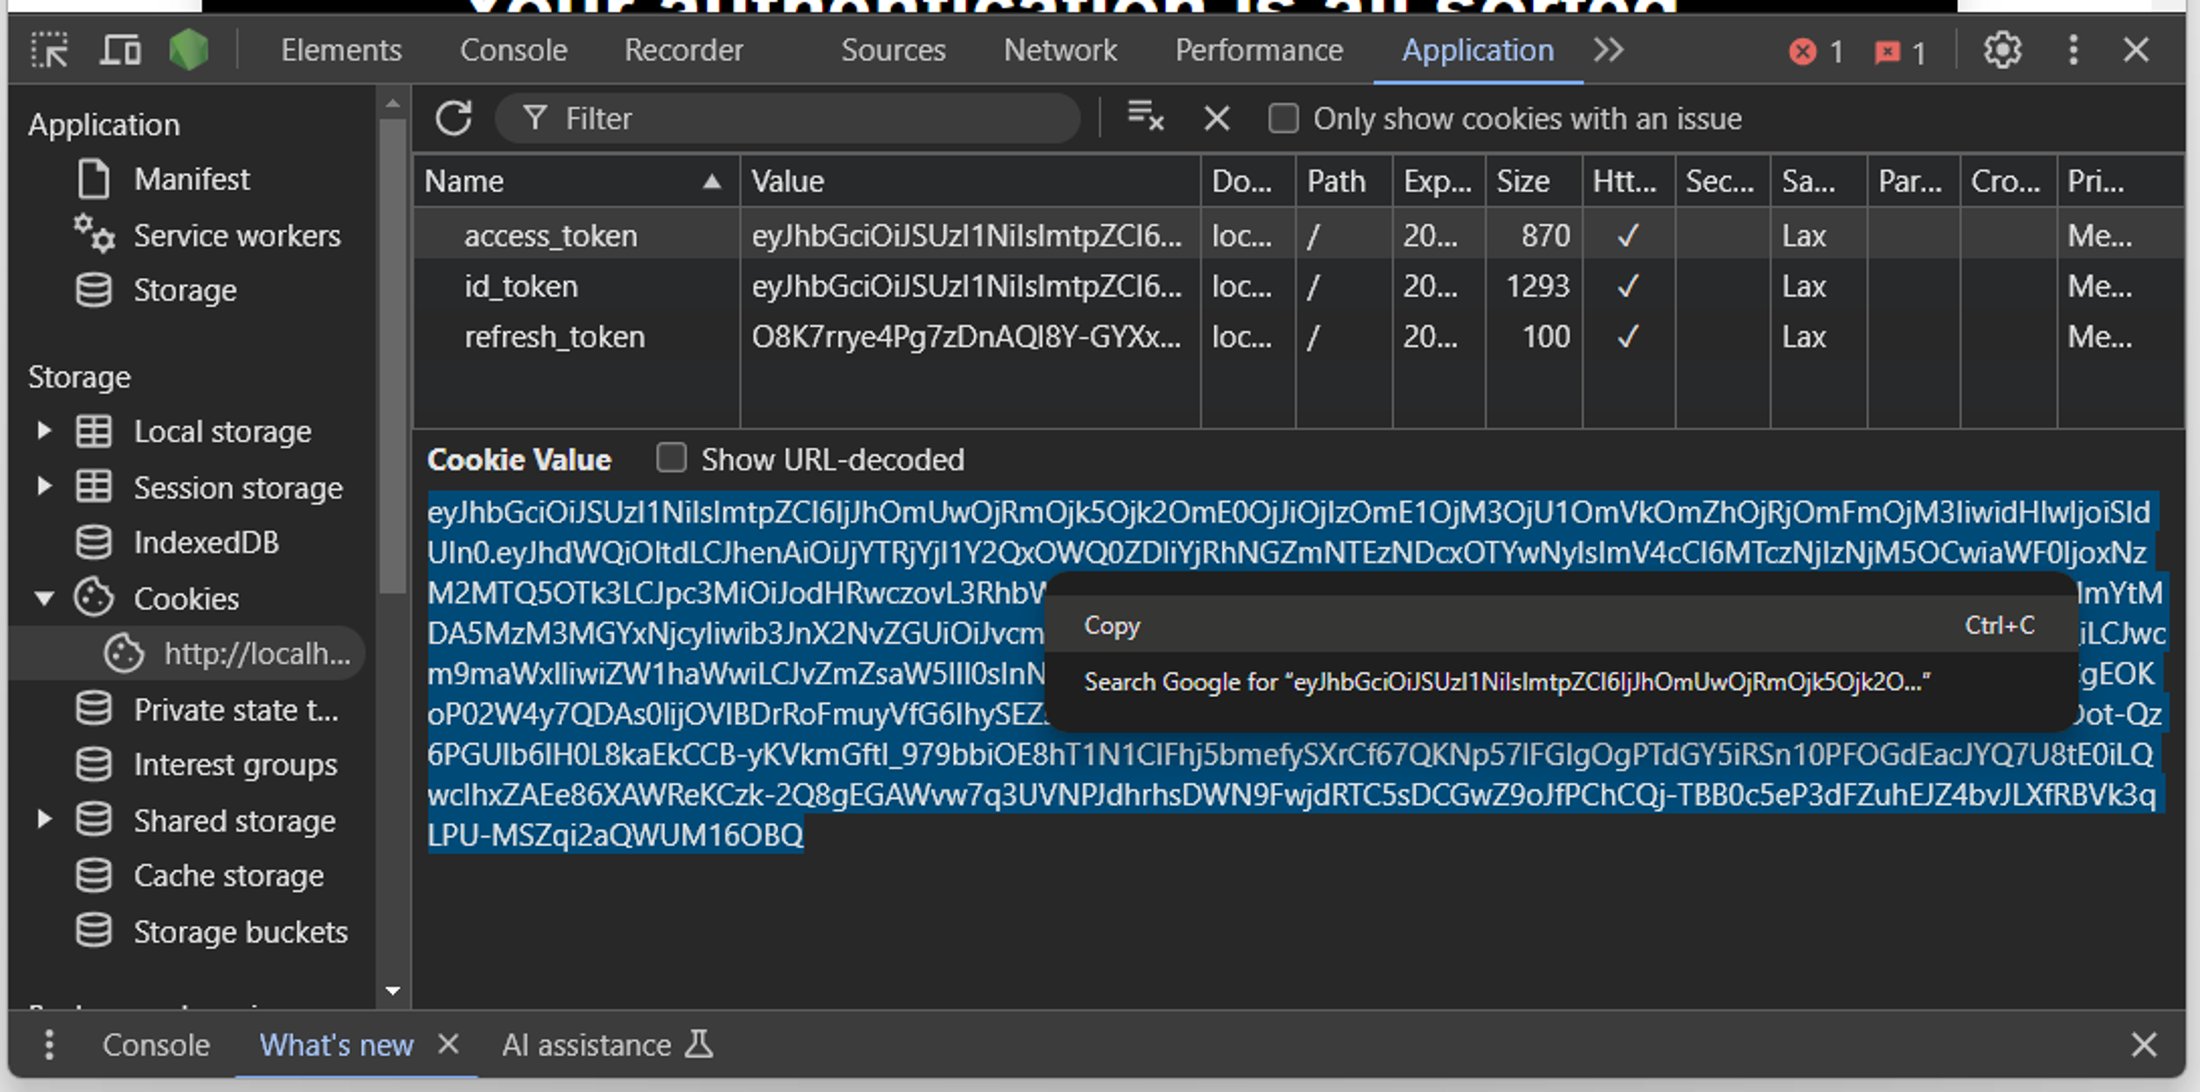This screenshot has height=1092, width=2200.
Task: Click the red error count icon
Action: (x=1803, y=51)
